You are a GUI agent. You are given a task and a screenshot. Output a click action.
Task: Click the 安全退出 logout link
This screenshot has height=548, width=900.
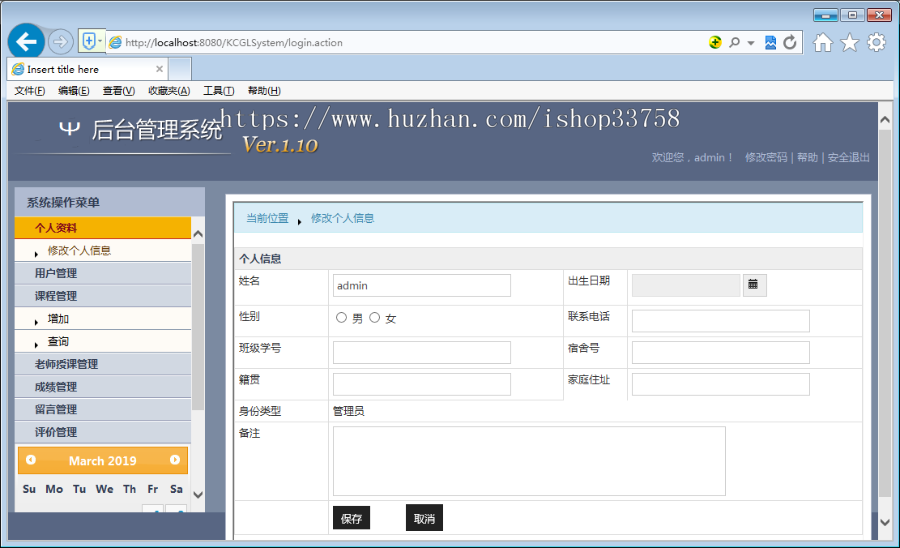pyautogui.click(x=848, y=157)
